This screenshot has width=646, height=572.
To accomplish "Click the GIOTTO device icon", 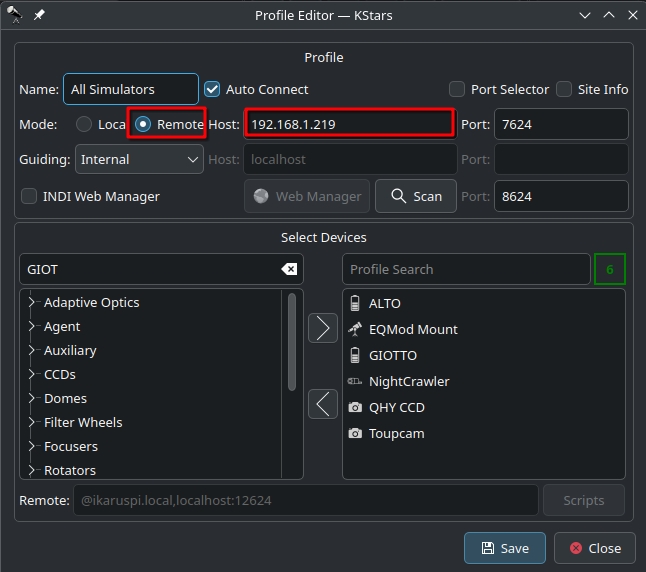I will pyautogui.click(x=355, y=355).
